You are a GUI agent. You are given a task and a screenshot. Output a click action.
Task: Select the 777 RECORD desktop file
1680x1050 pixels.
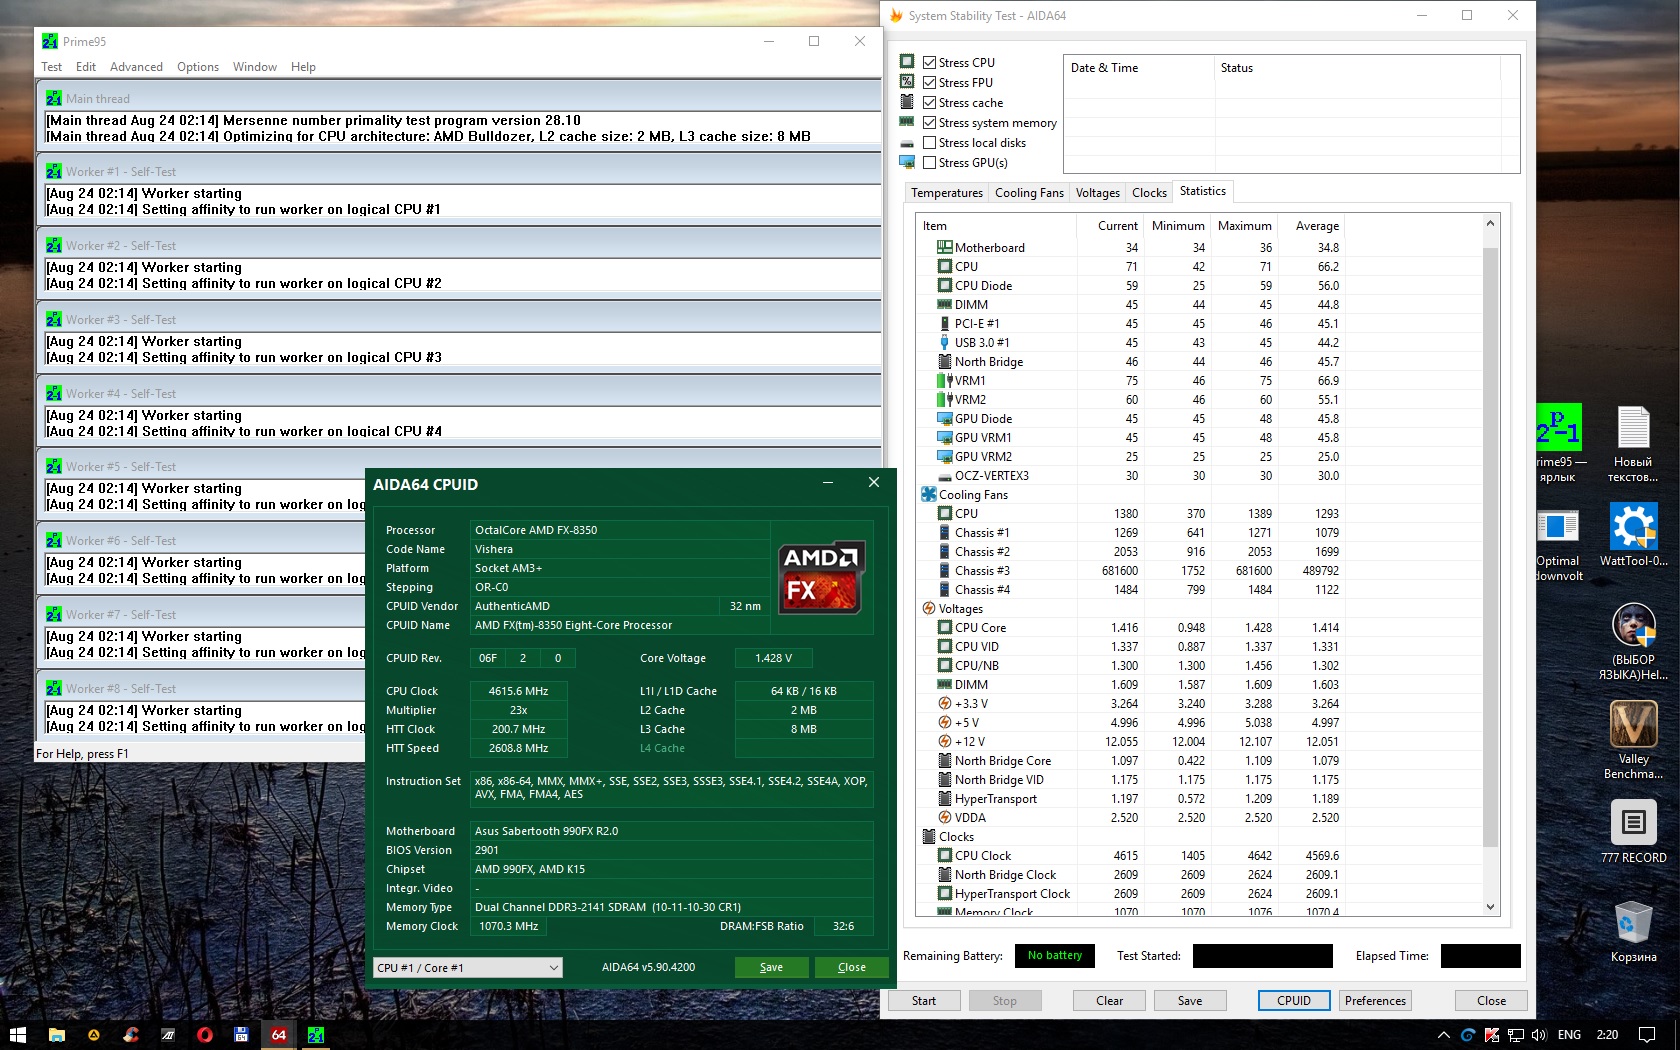pos(1634,833)
